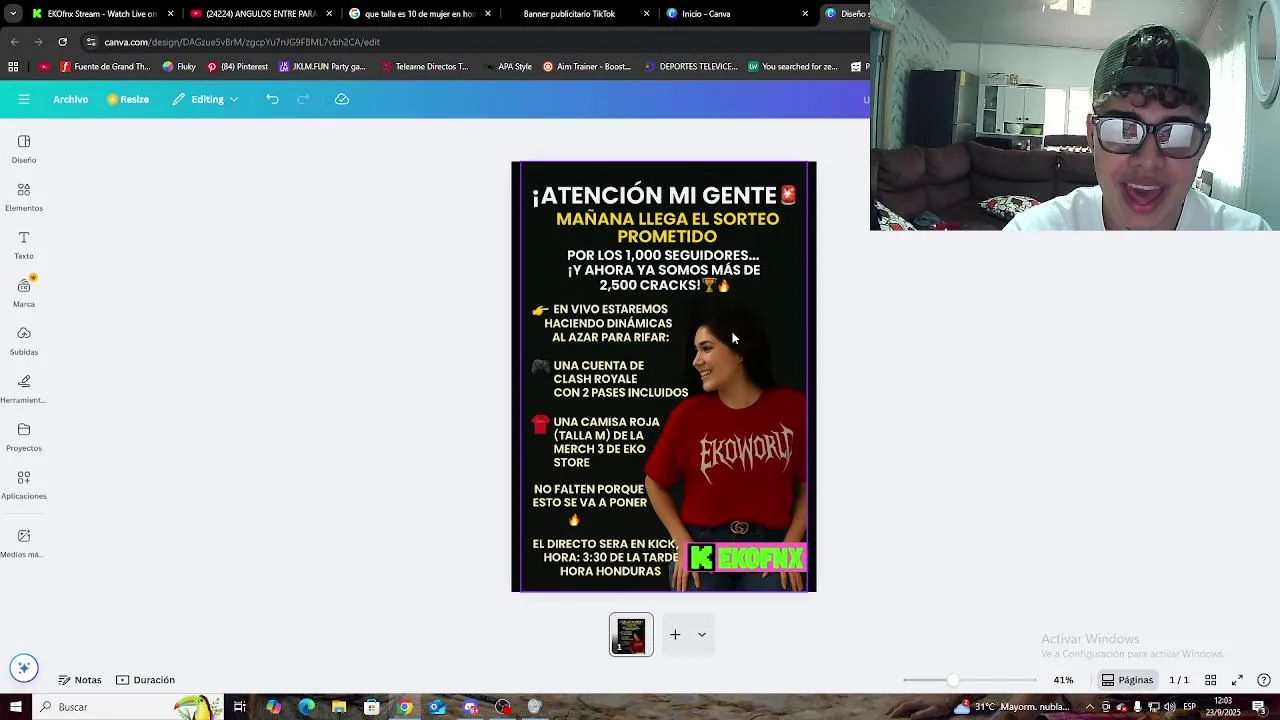The height and width of the screenshot is (720, 1280).
Task: Open the Proyectos folder panel
Action: point(24,437)
